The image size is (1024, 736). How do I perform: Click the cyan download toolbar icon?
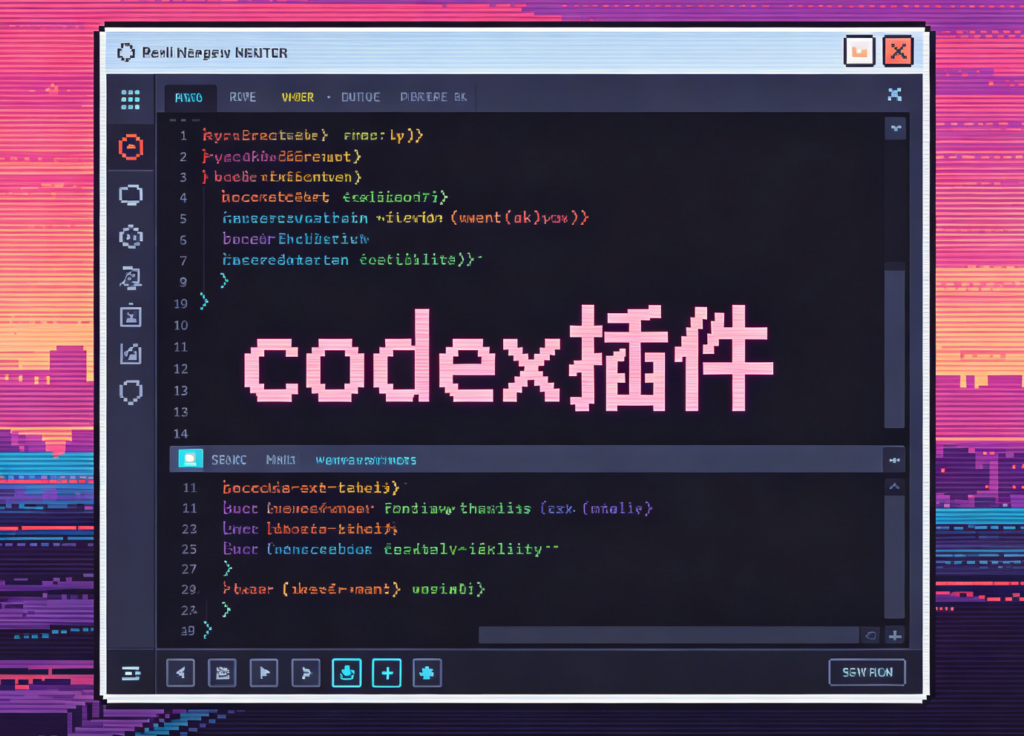click(x=347, y=673)
